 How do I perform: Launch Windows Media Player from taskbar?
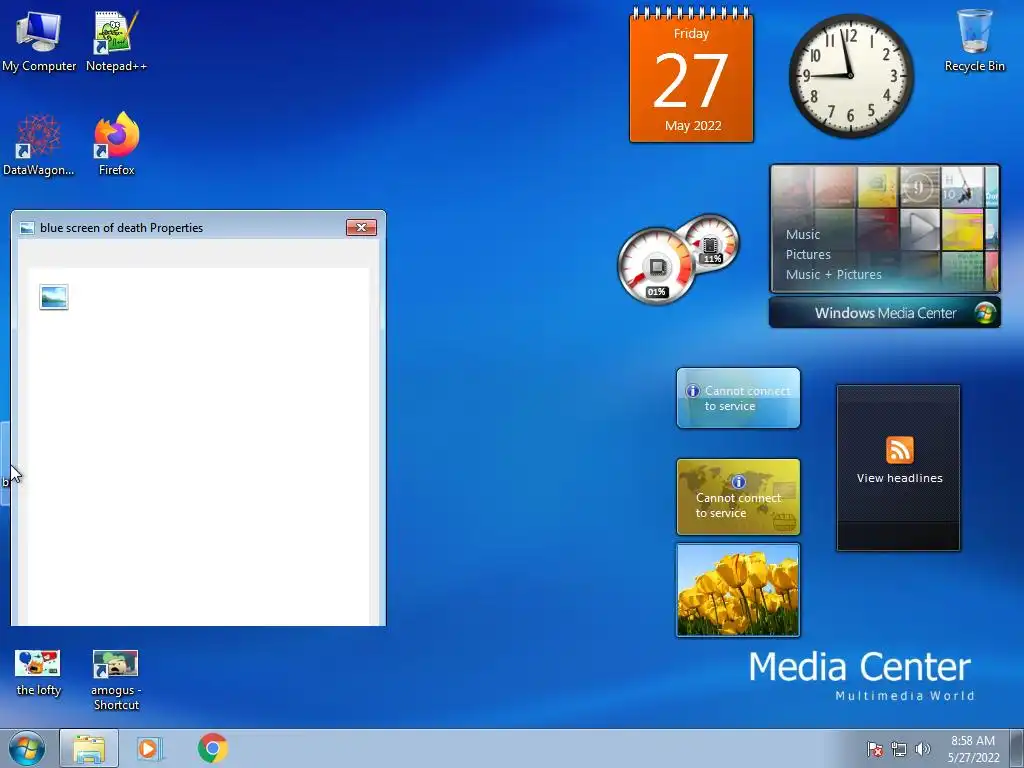point(150,748)
